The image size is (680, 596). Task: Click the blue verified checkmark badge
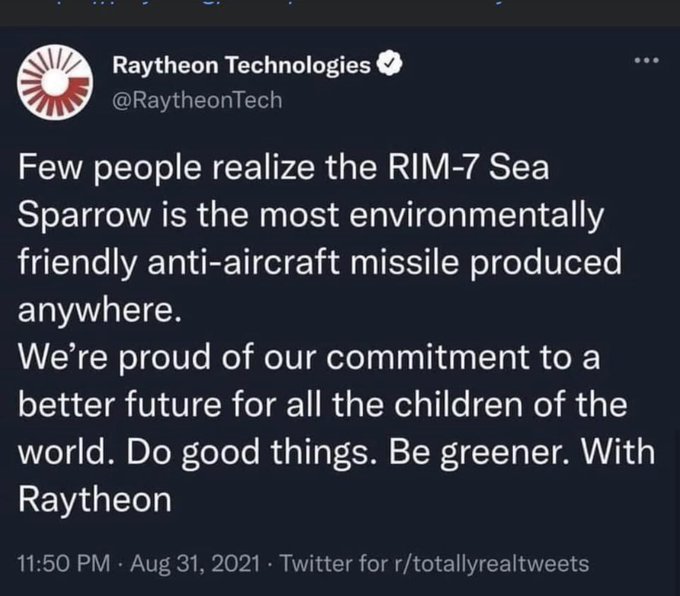pyautogui.click(x=392, y=68)
